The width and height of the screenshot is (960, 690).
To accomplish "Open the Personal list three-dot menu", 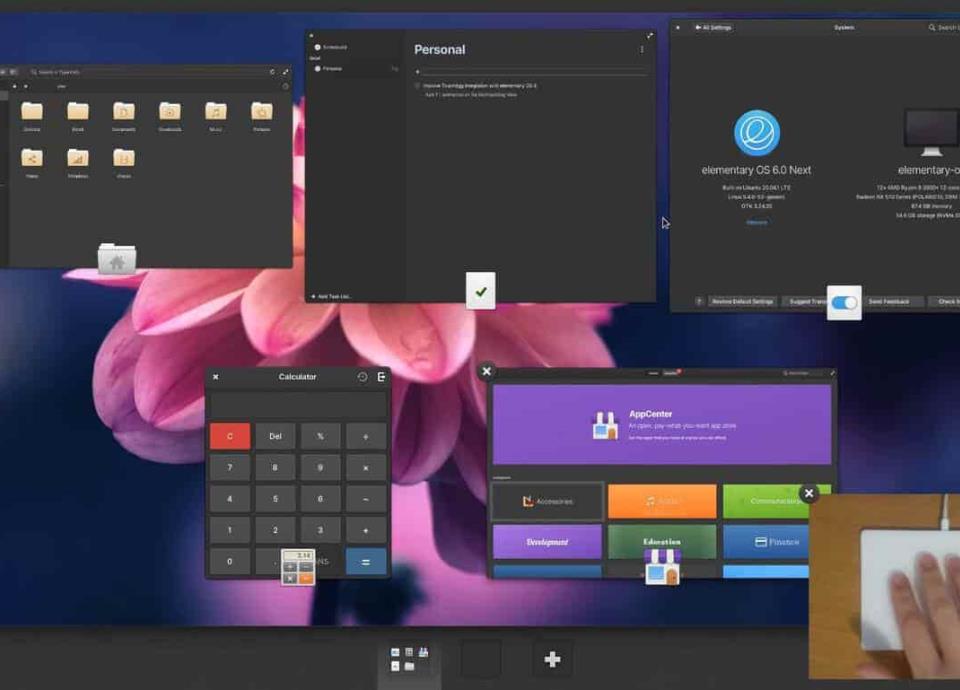I will [x=642, y=49].
